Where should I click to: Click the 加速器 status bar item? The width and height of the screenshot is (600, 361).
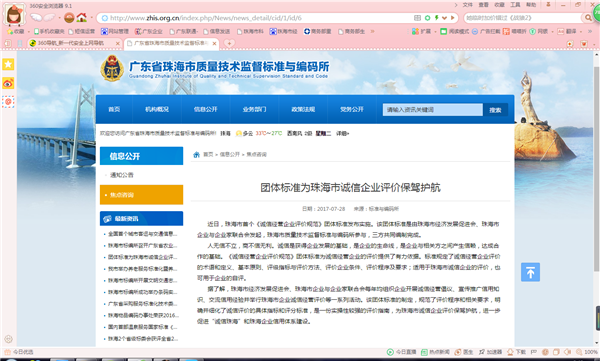point(490,352)
